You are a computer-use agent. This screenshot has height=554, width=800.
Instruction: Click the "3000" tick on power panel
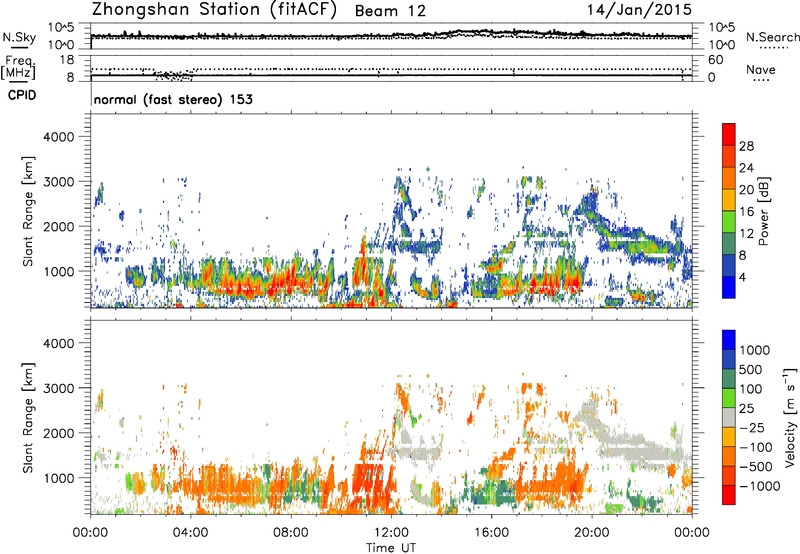click(58, 182)
